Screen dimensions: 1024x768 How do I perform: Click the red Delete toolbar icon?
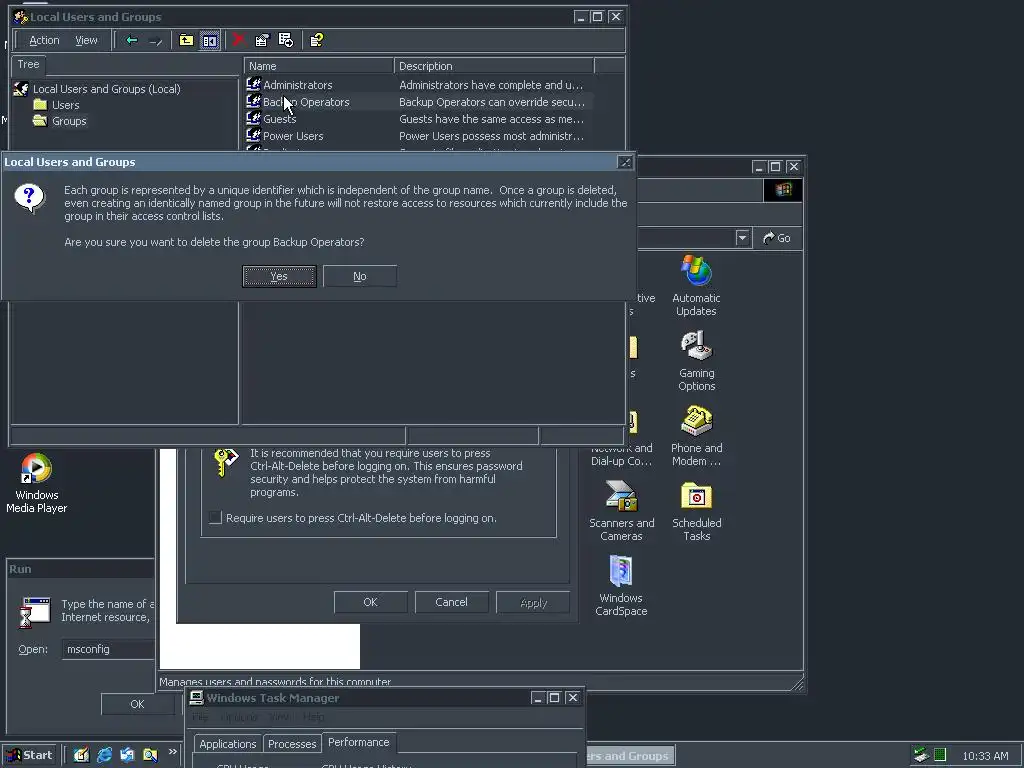(x=238, y=40)
